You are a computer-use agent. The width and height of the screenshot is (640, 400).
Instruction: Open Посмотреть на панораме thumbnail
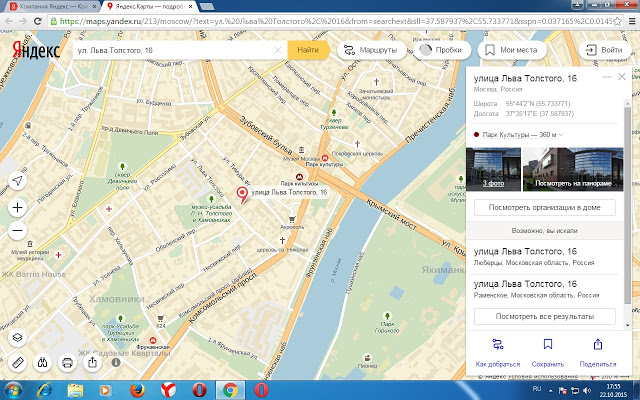click(573, 169)
